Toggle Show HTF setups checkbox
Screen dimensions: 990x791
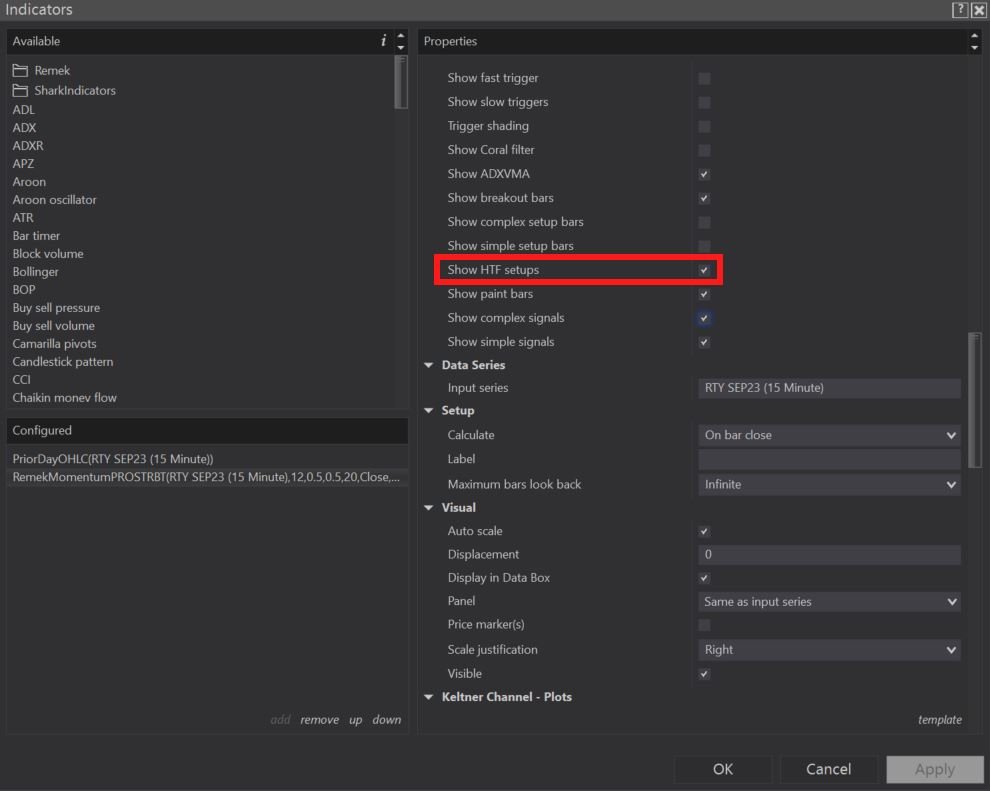pyautogui.click(x=704, y=270)
